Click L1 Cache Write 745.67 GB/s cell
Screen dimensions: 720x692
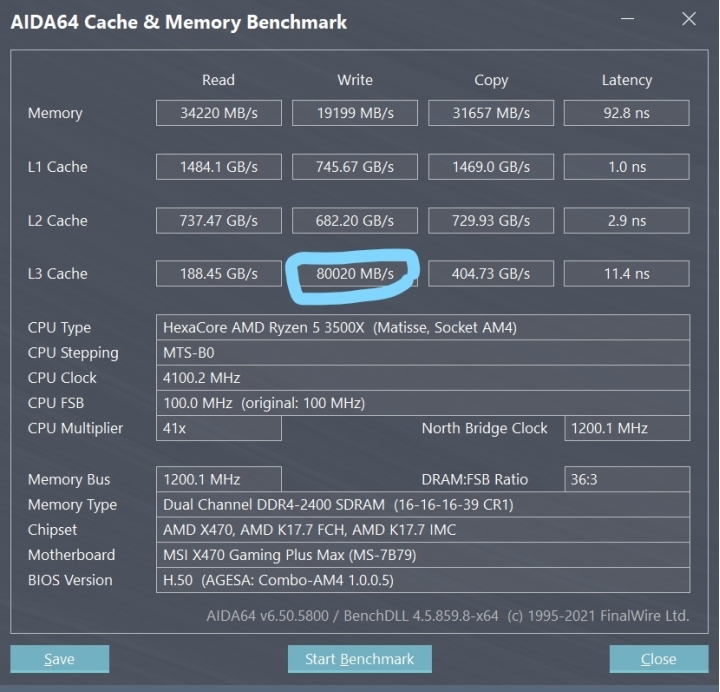click(355, 167)
